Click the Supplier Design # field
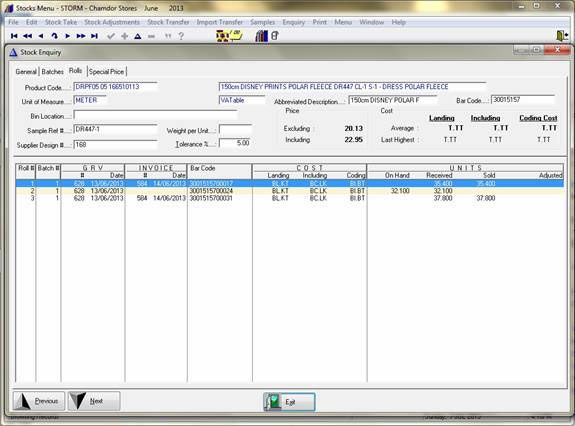The height and width of the screenshot is (426, 575). [115, 144]
